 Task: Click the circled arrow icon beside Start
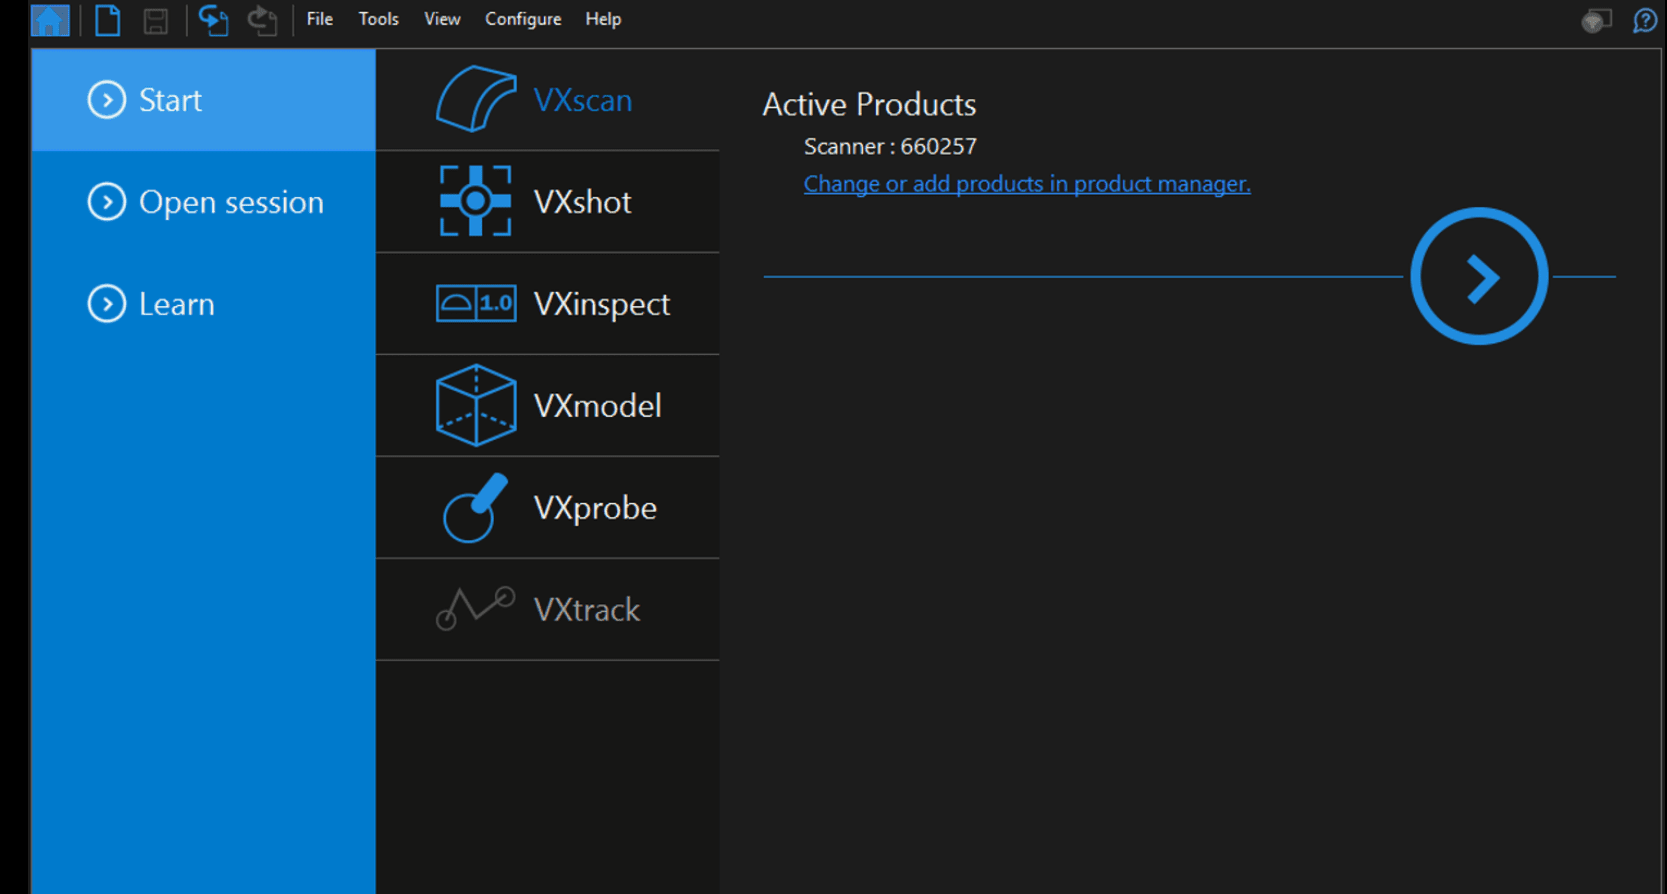click(x=107, y=100)
